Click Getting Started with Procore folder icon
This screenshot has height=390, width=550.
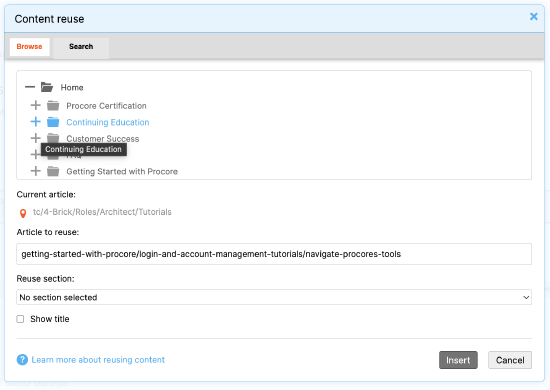[53, 171]
